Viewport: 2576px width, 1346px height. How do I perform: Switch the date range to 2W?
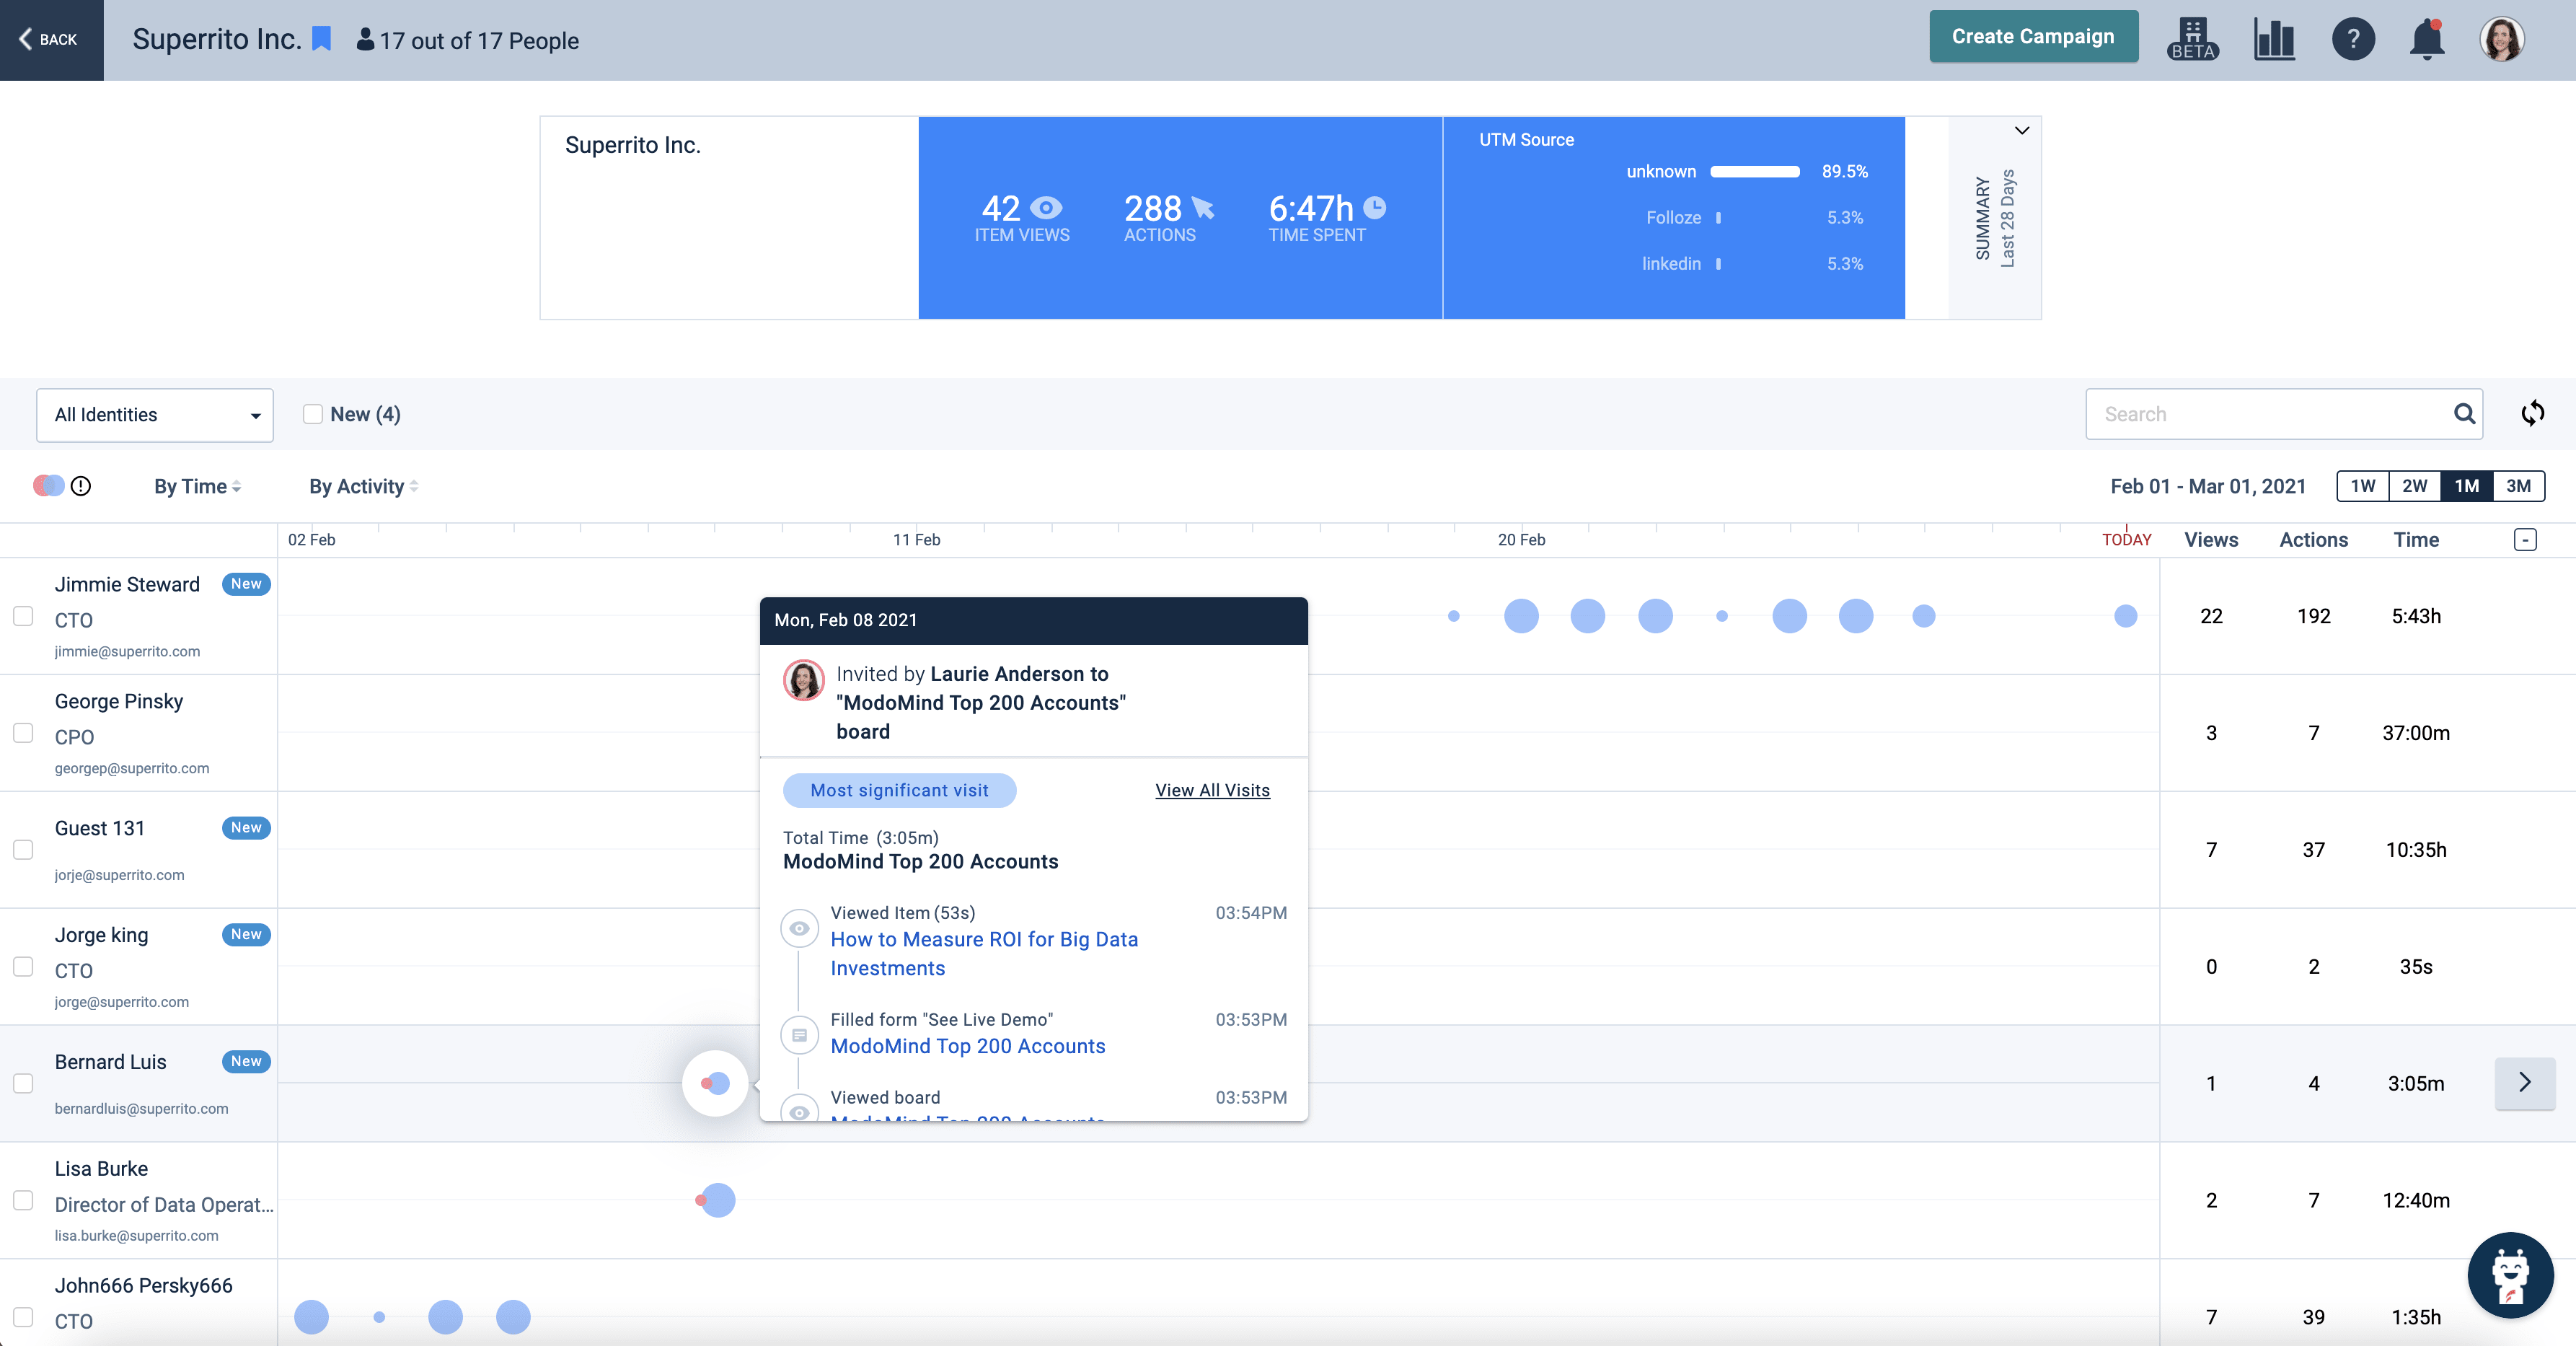(2414, 486)
